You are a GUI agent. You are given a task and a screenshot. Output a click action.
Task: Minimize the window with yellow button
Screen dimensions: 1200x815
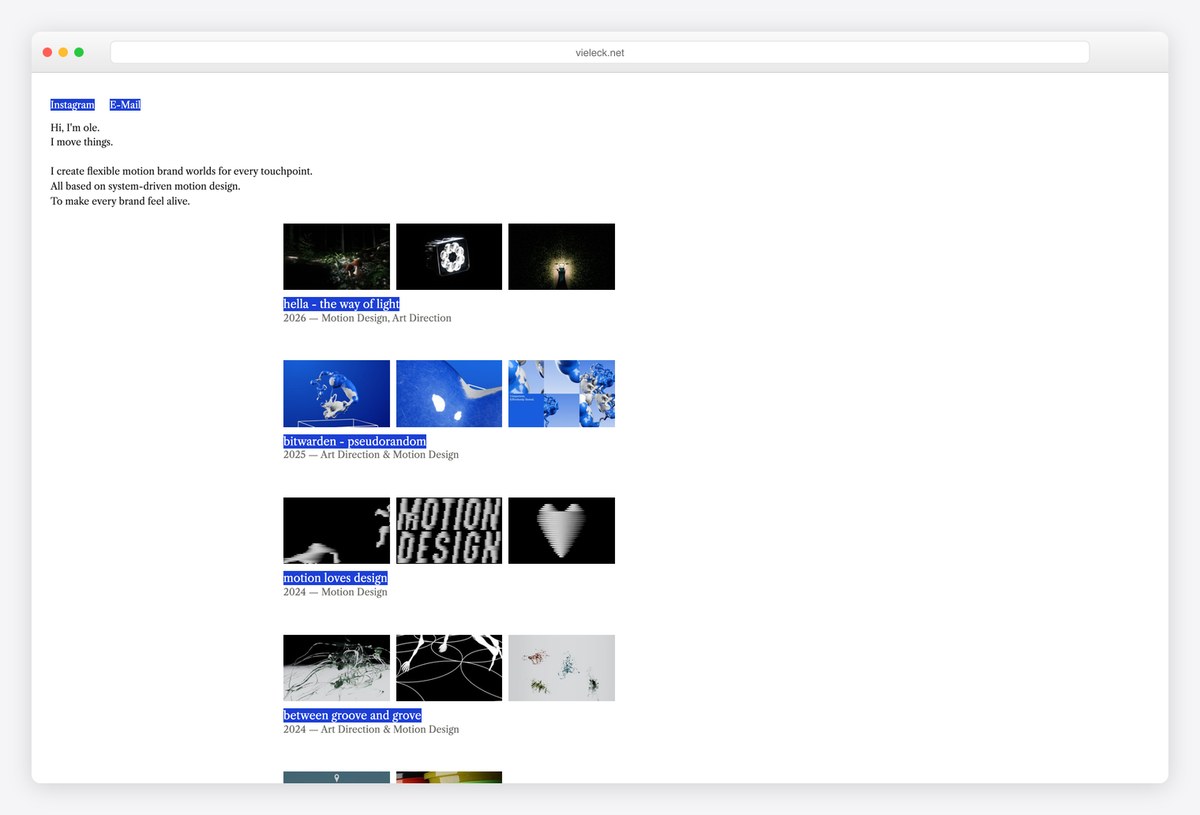(x=63, y=52)
